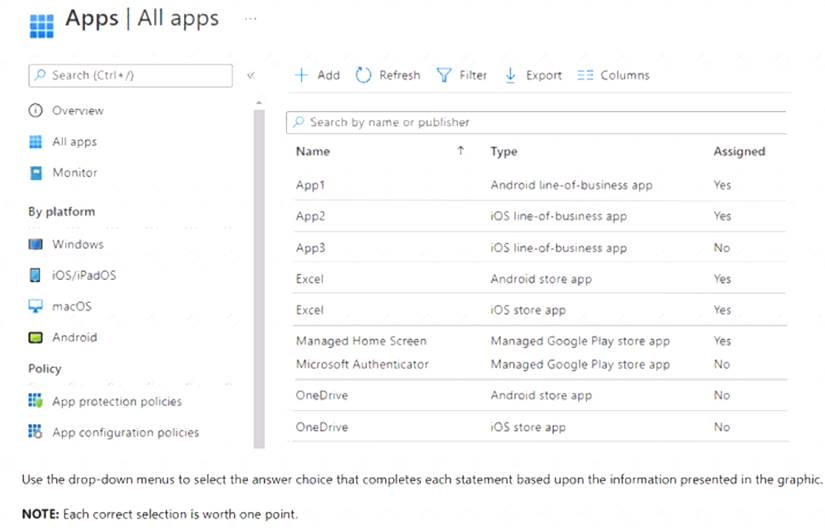The width and height of the screenshot is (825, 528).
Task: Open Microsoft Authenticator app
Action: [363, 364]
